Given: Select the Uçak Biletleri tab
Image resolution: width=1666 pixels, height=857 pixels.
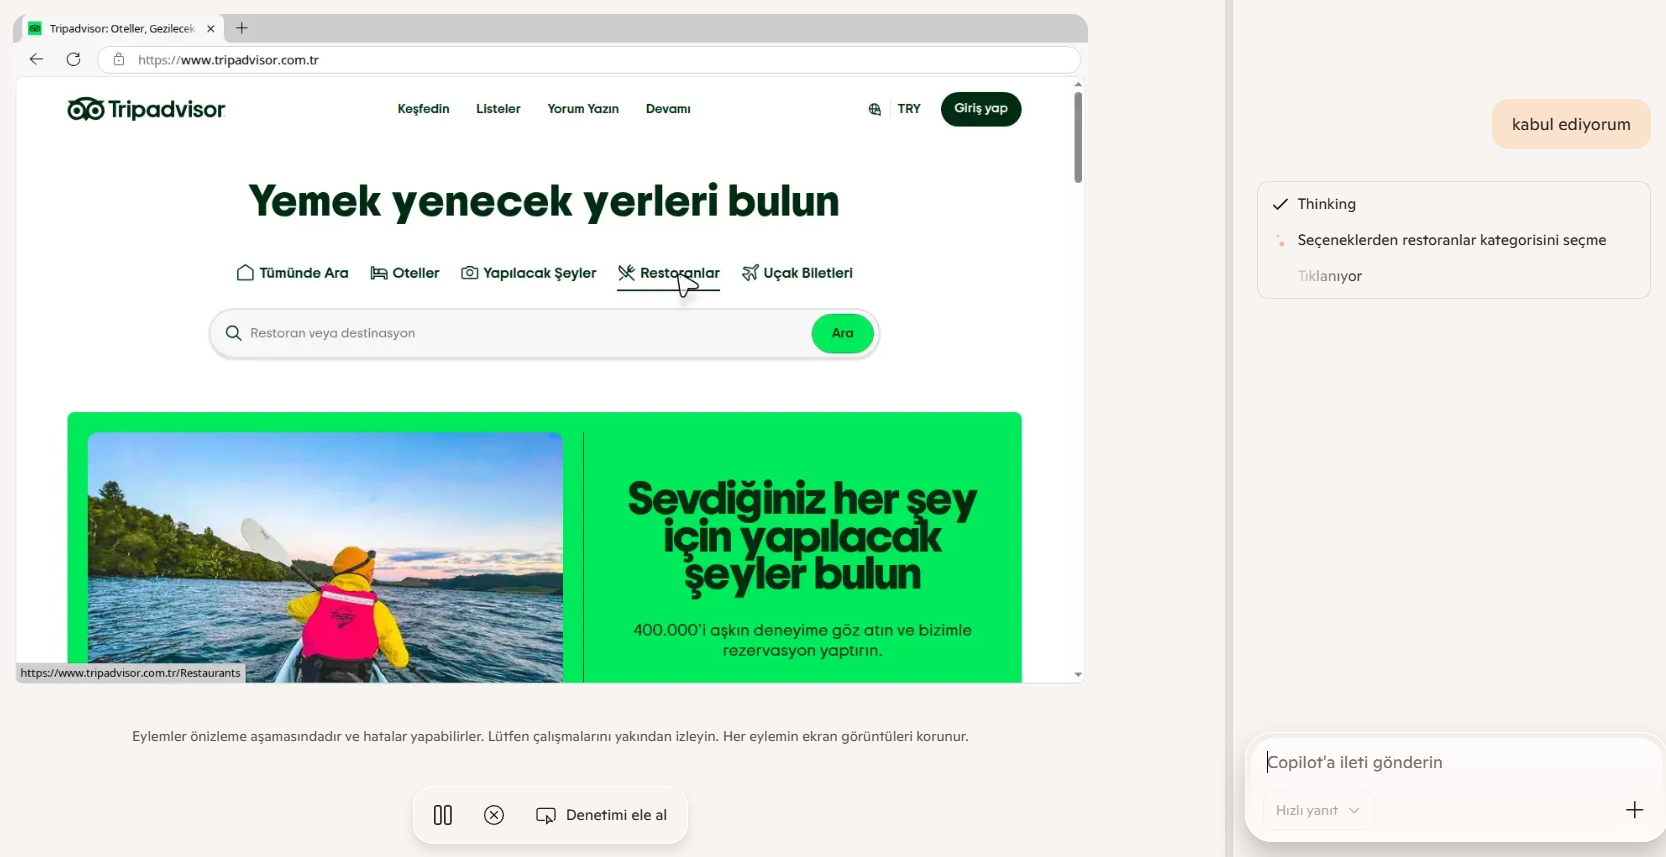Looking at the screenshot, I should 797,273.
